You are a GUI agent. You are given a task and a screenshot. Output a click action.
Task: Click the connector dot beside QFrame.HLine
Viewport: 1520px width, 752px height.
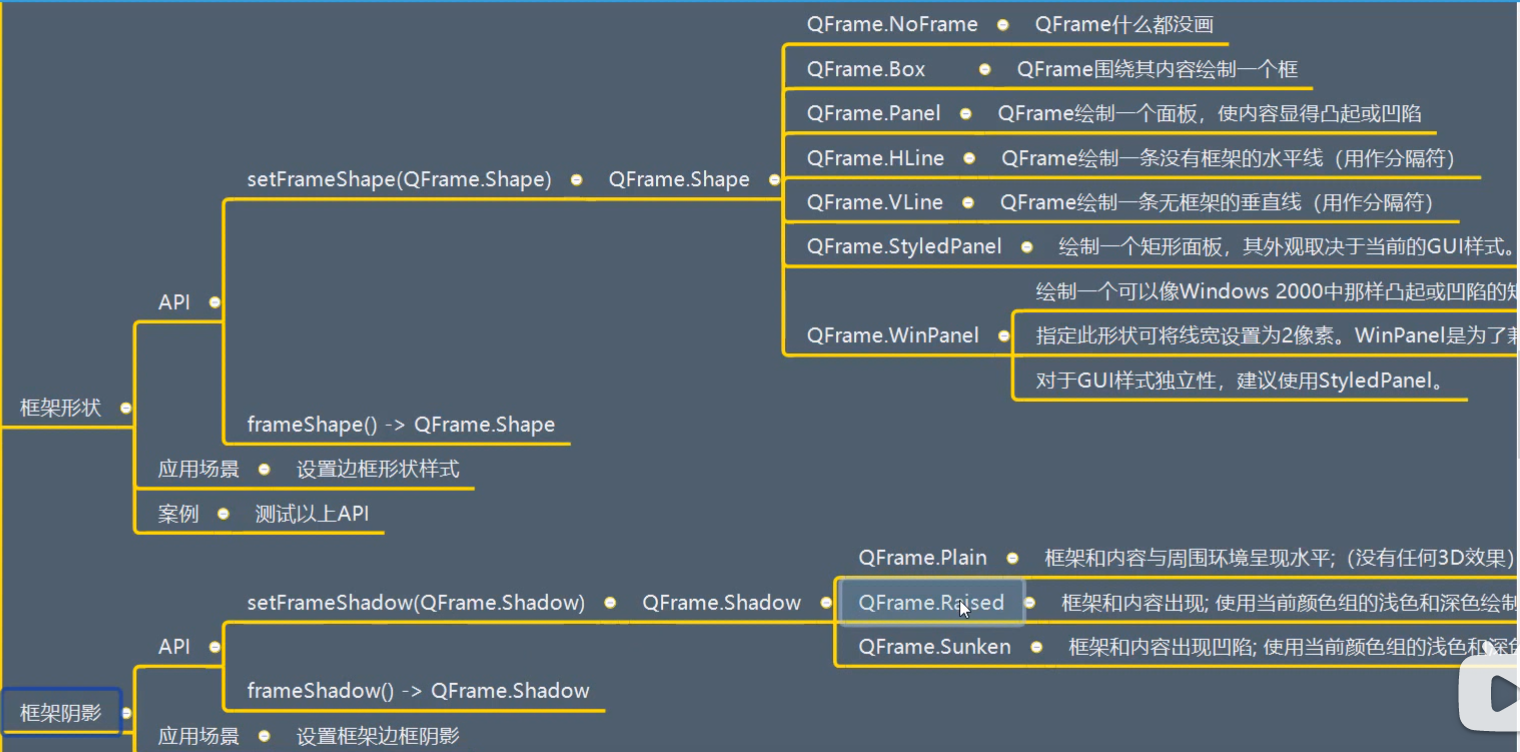pos(971,158)
